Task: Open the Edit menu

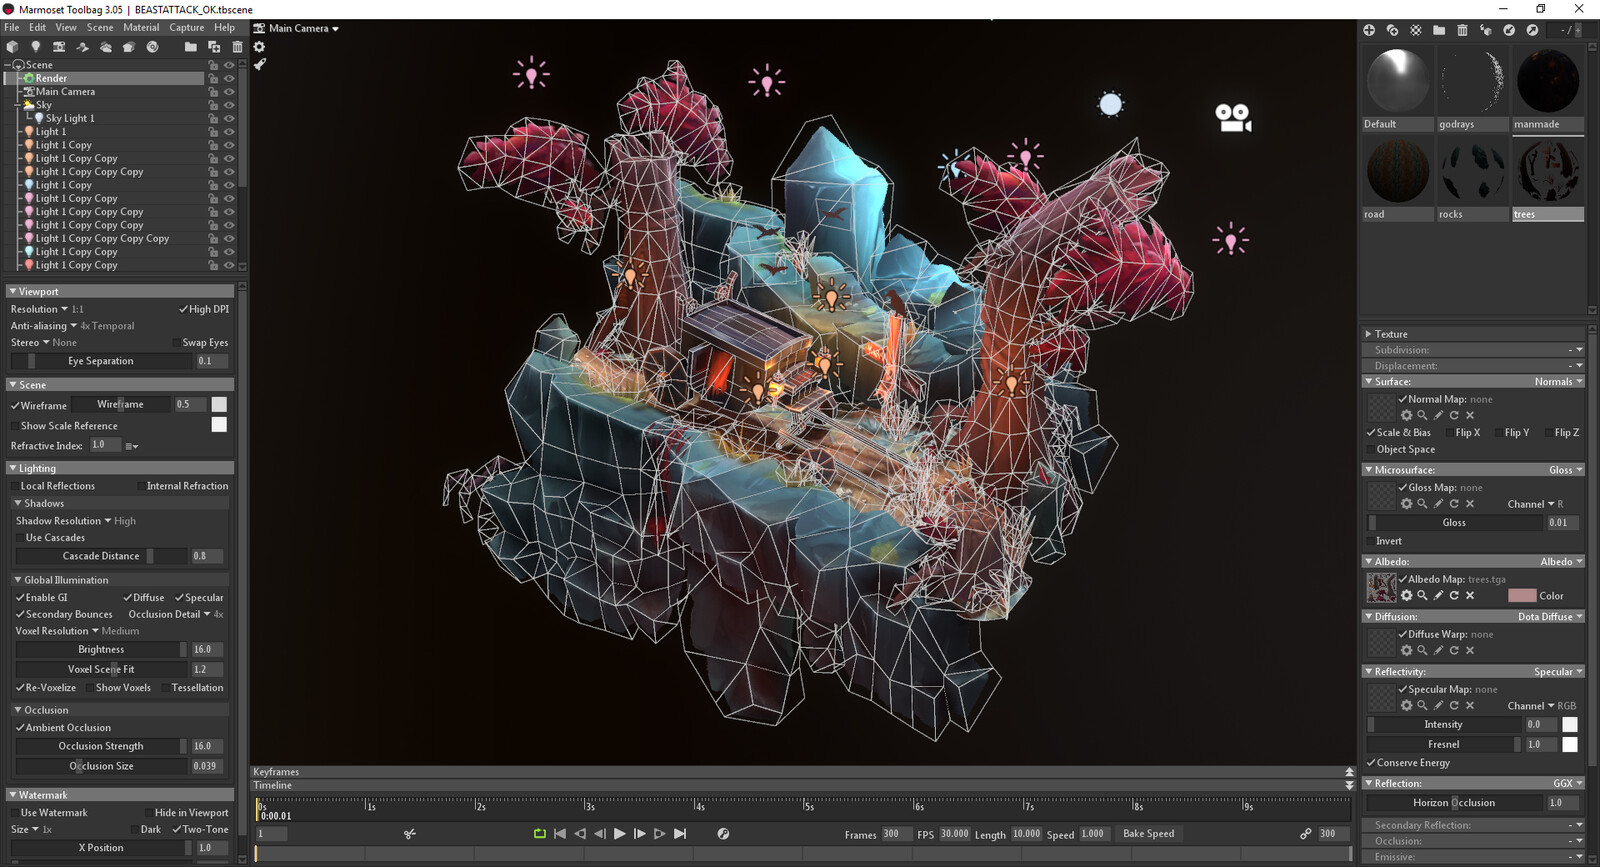Action: coord(37,28)
